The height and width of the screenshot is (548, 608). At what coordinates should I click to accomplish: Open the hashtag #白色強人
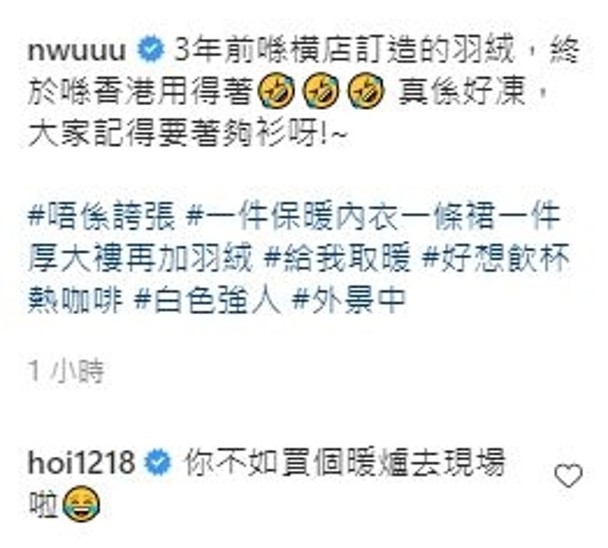208,300
